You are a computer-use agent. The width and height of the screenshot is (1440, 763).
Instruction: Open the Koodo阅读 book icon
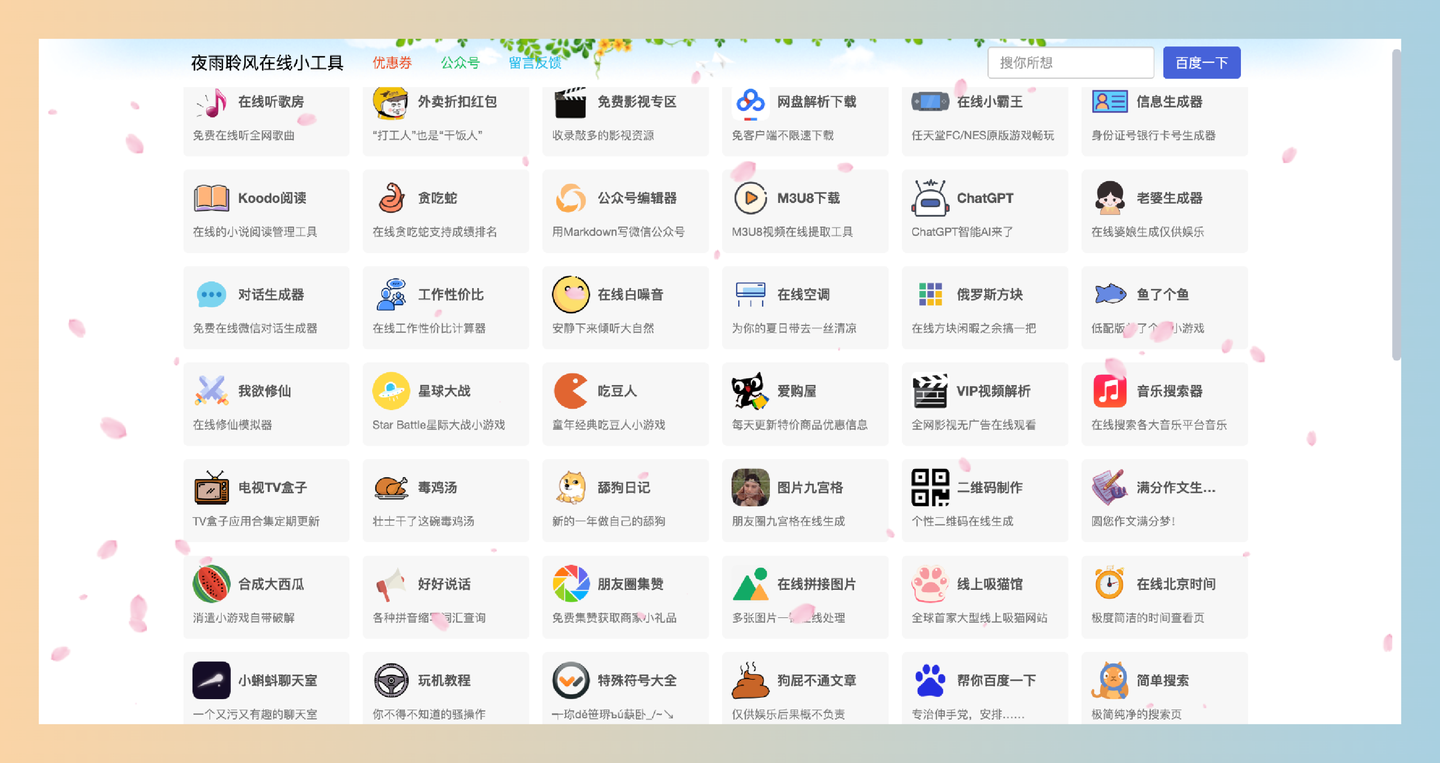click(211, 198)
